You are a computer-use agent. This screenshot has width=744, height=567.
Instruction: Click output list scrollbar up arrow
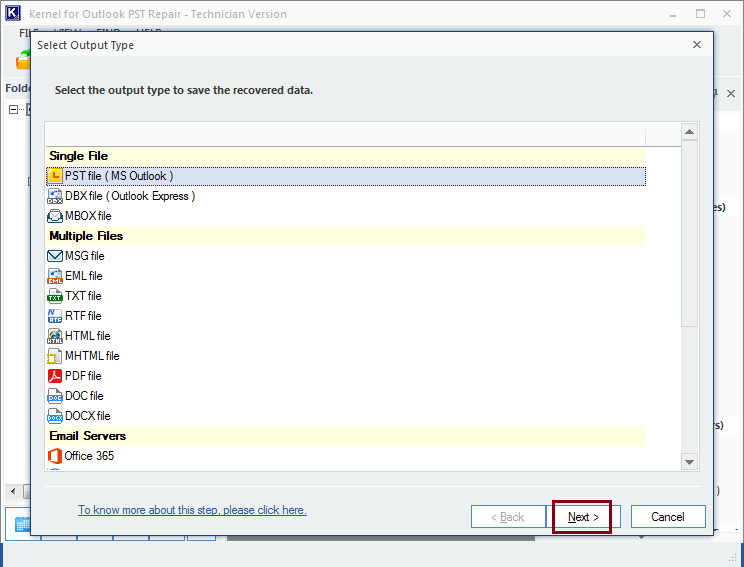[x=689, y=131]
